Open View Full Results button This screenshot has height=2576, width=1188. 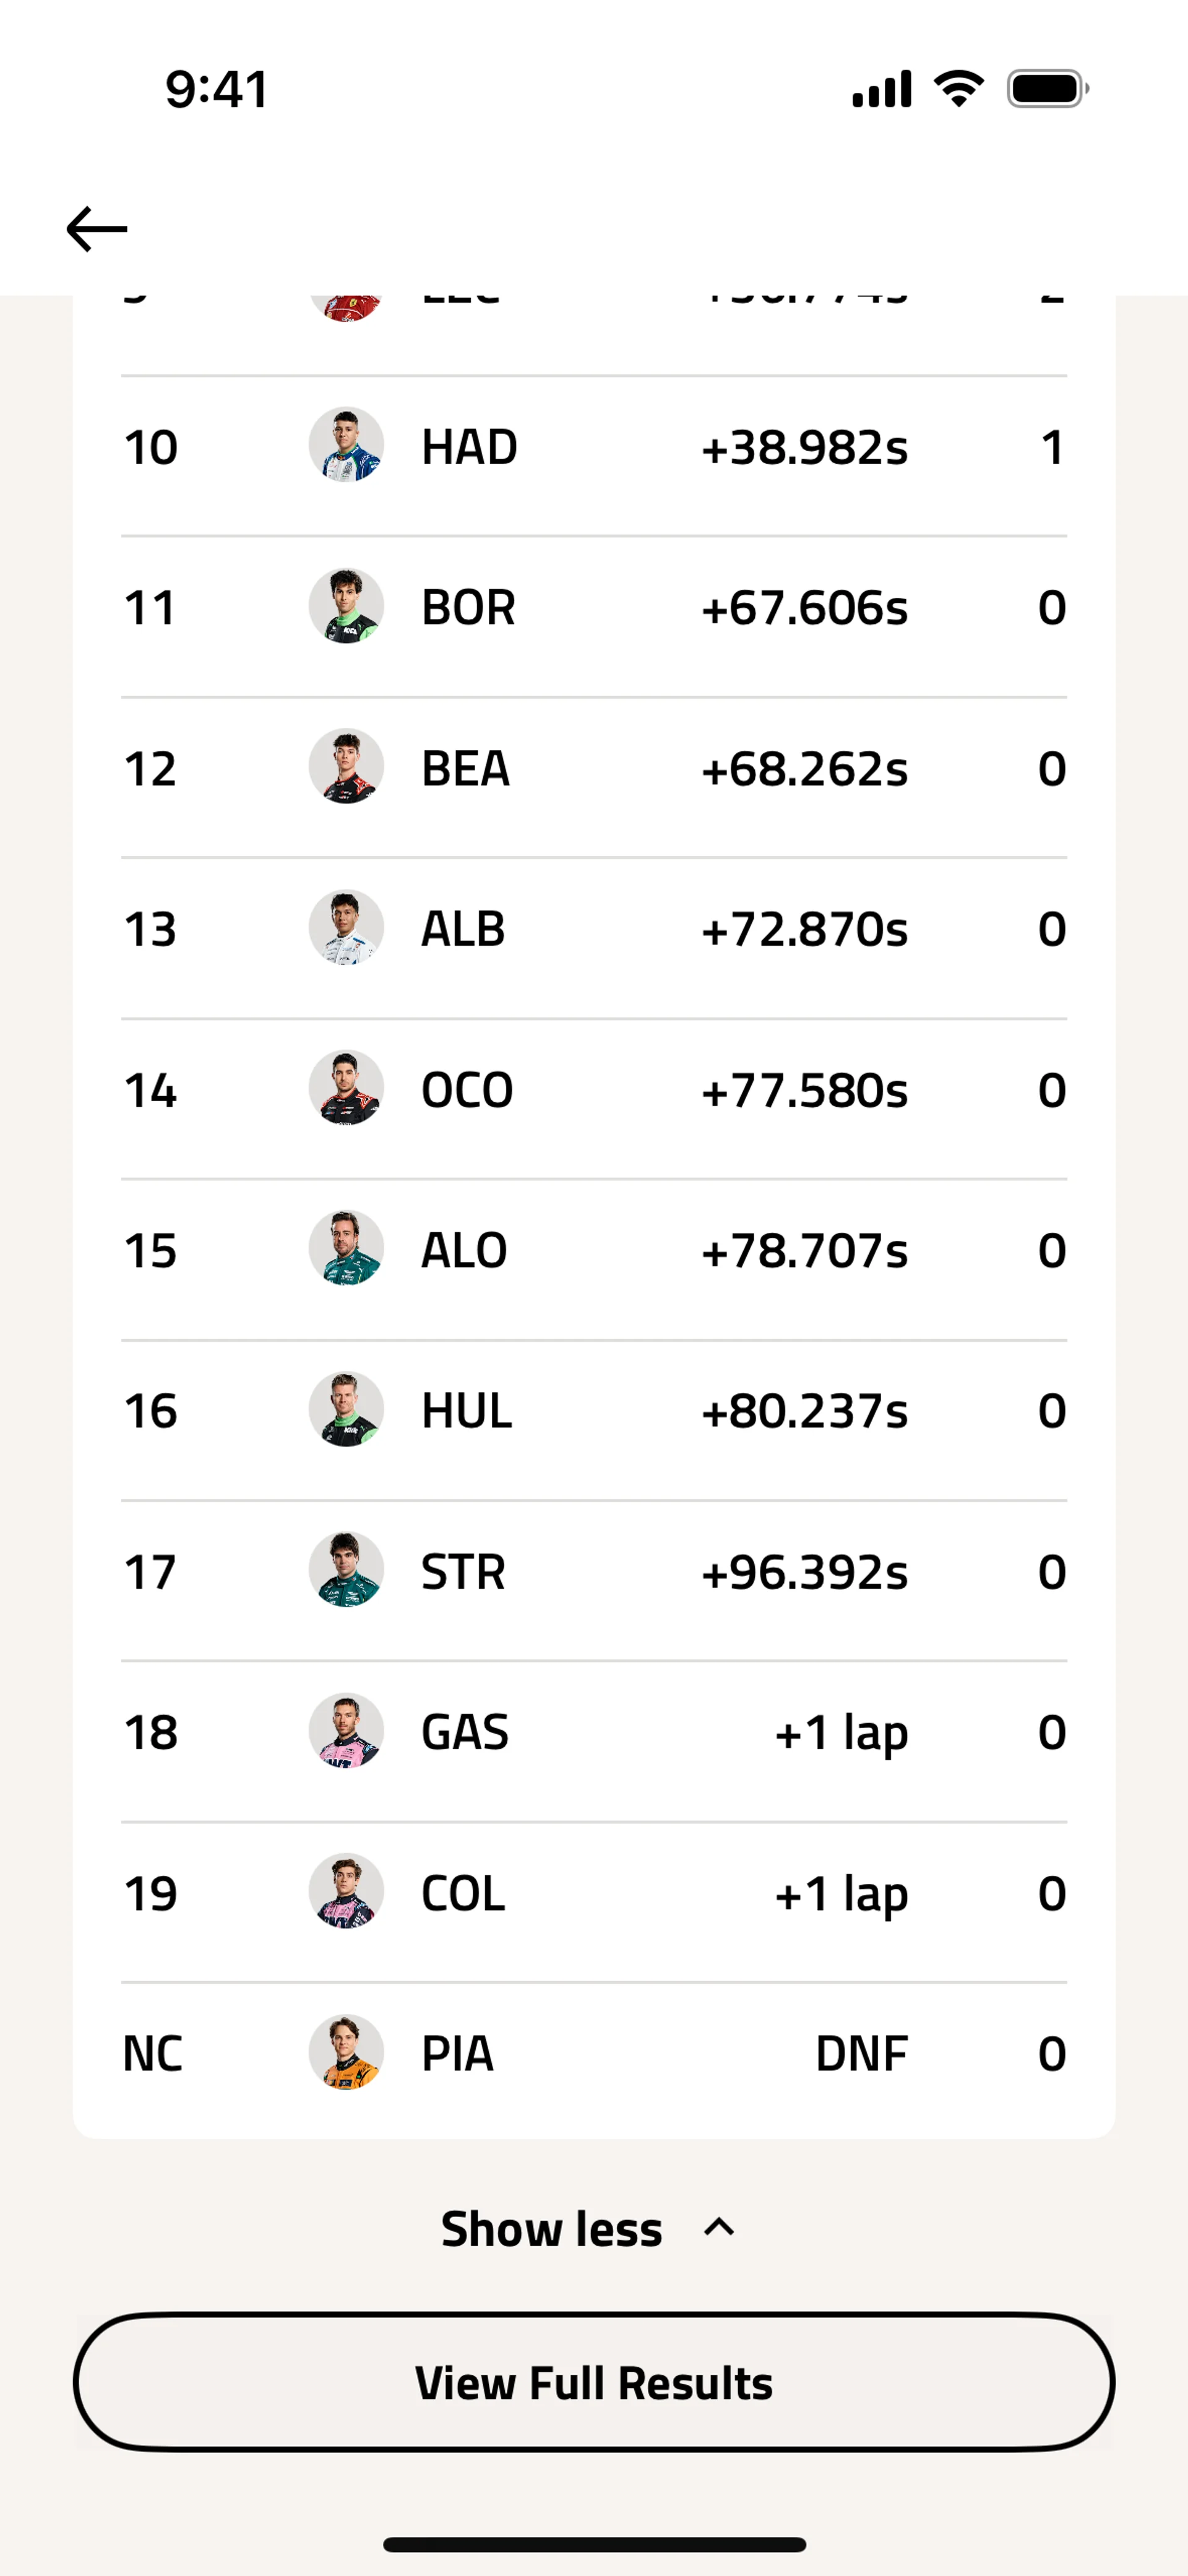(x=594, y=2382)
